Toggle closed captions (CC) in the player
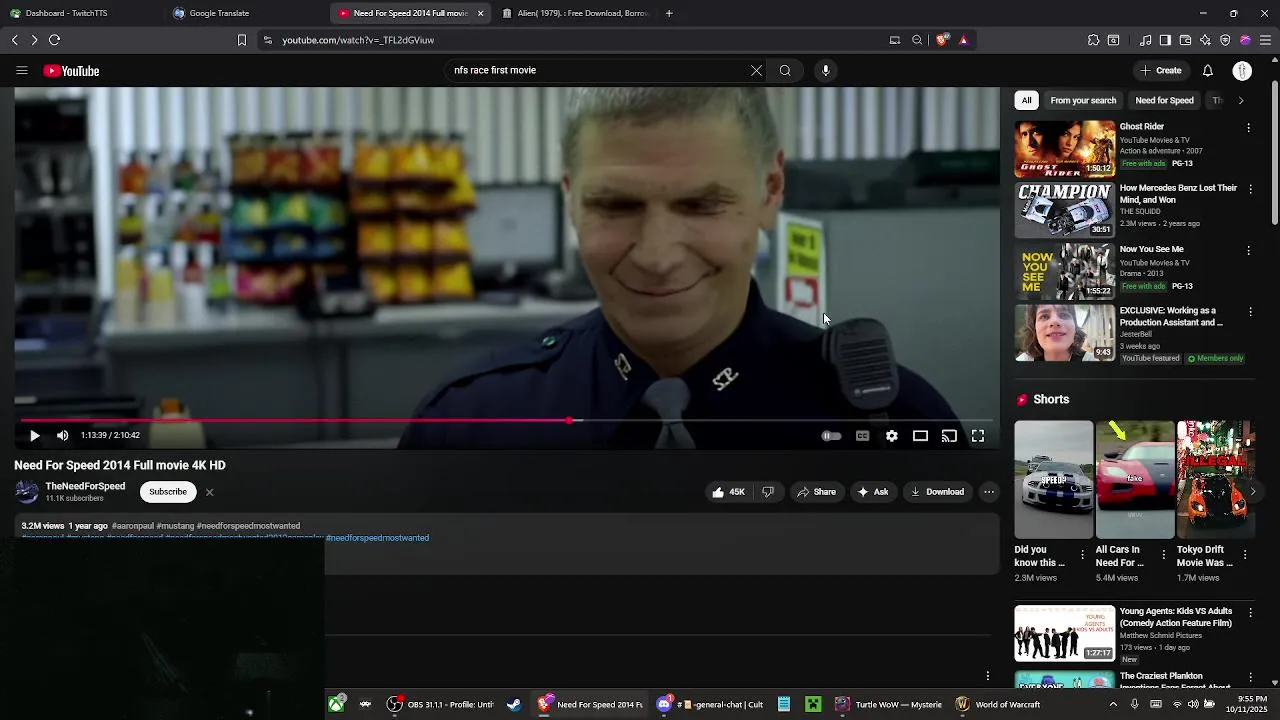 [862, 436]
